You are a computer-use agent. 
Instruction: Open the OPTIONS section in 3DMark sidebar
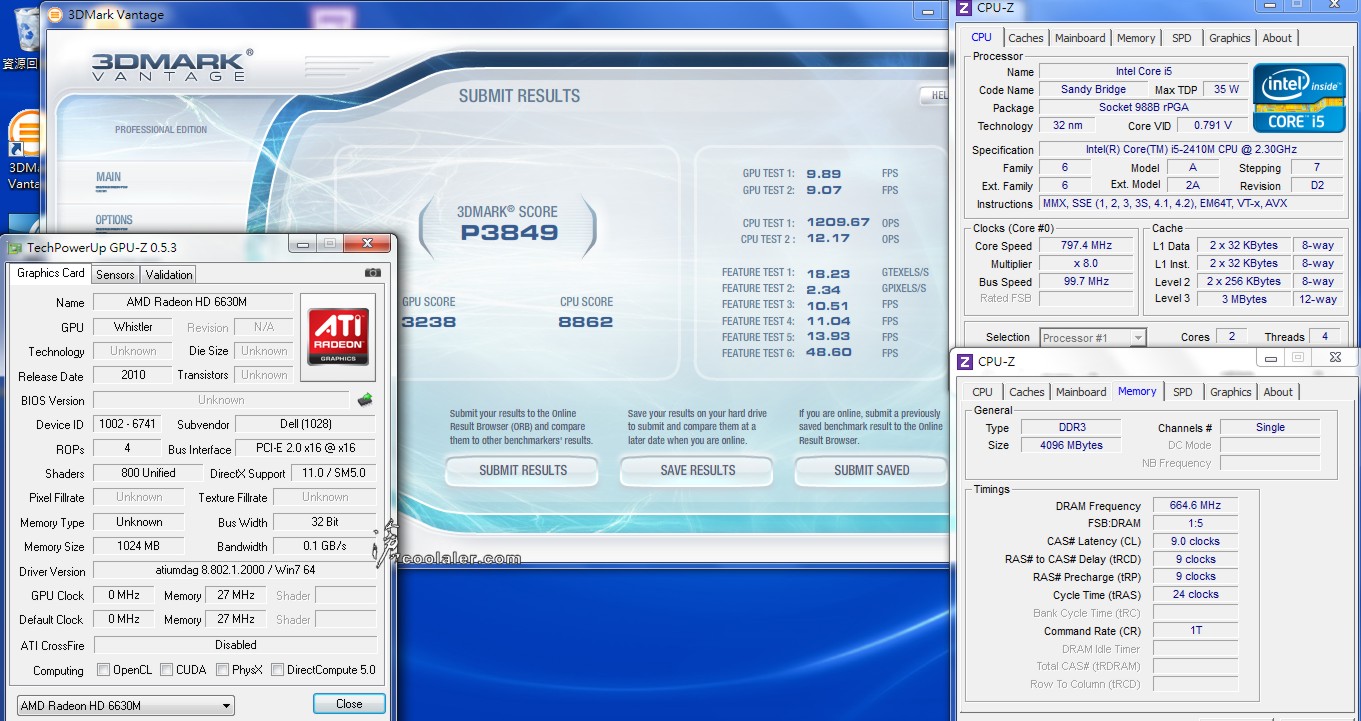point(114,220)
